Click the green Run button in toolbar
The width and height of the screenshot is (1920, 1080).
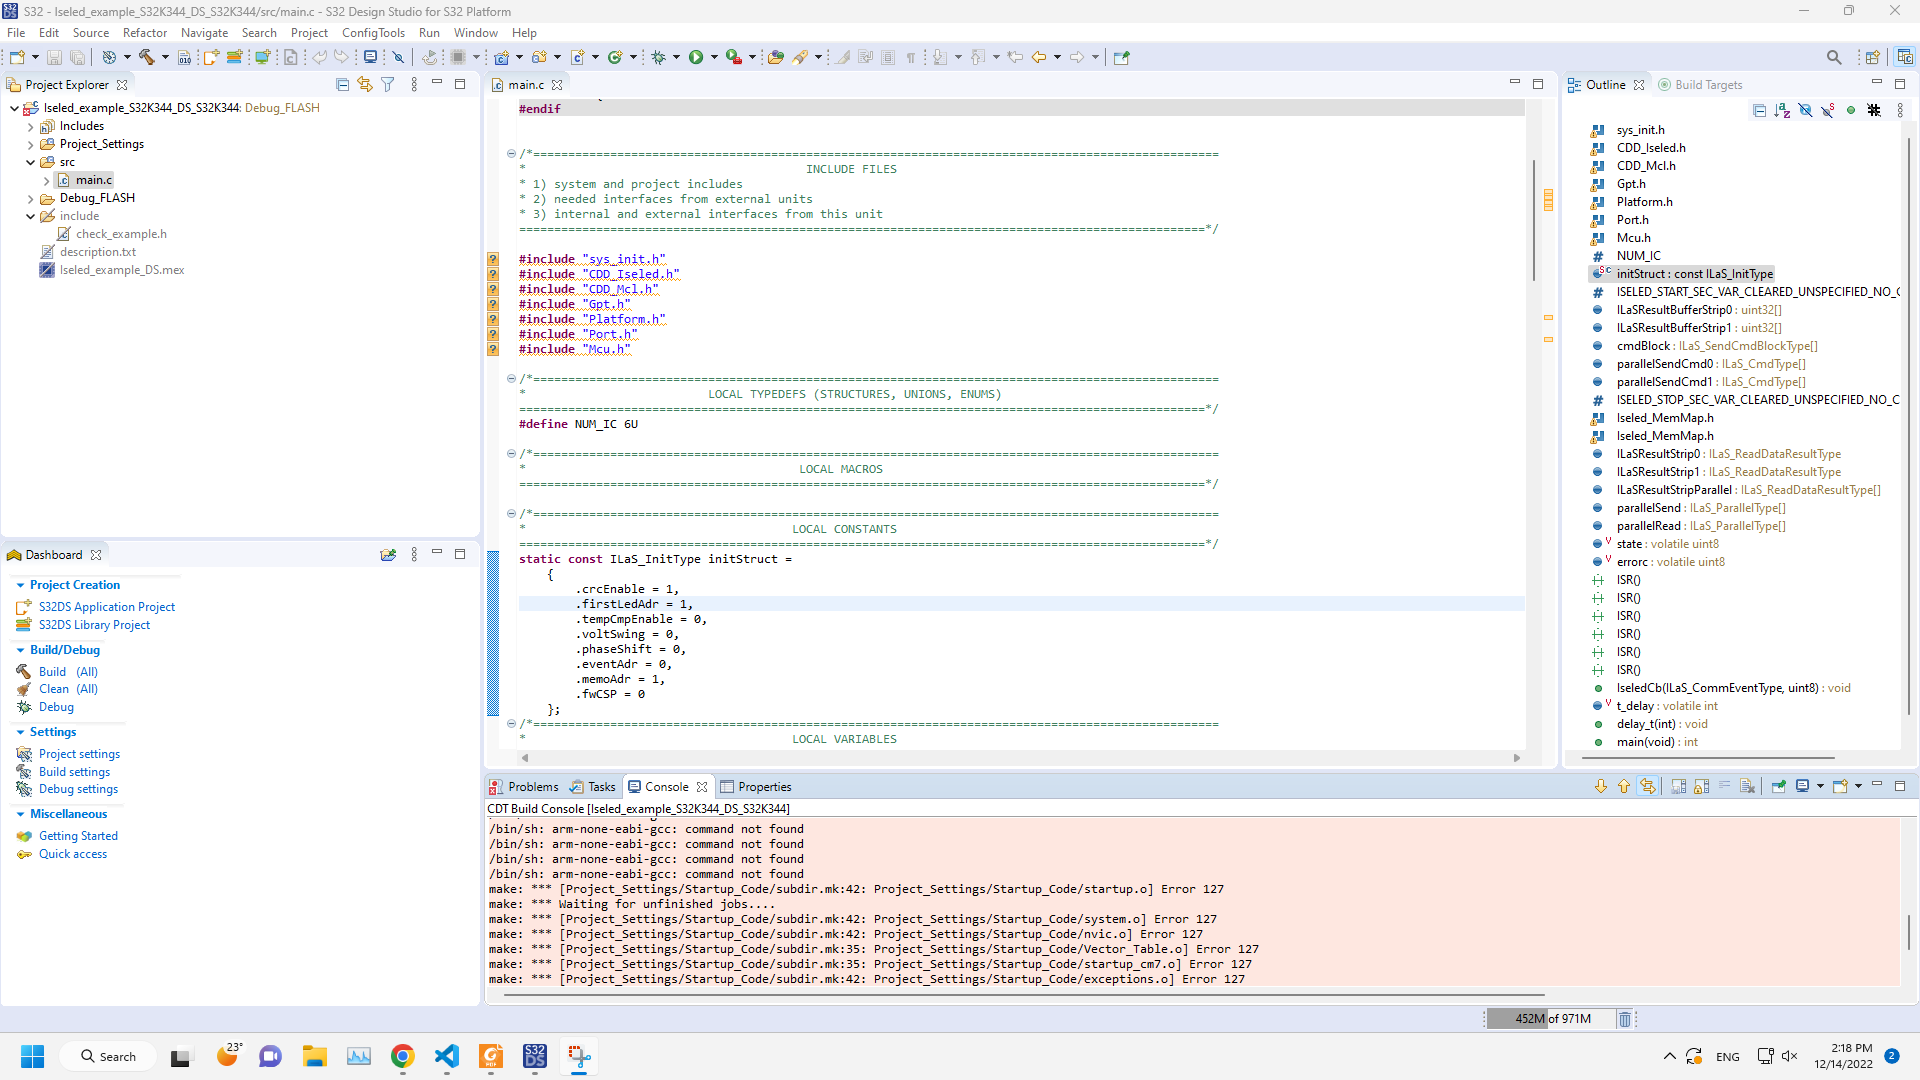pos(696,57)
